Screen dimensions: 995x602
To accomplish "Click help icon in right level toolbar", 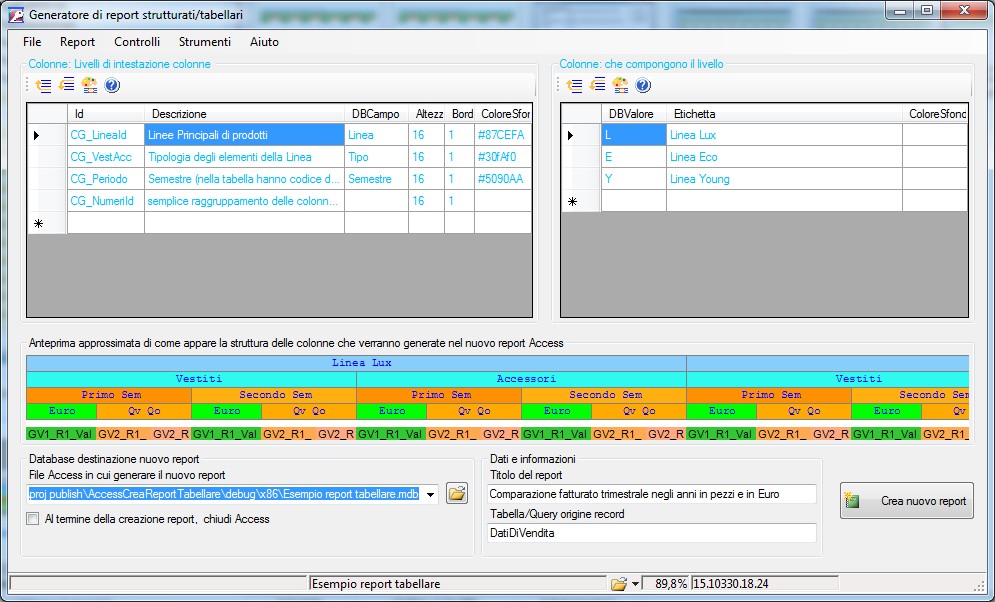I will point(643,85).
